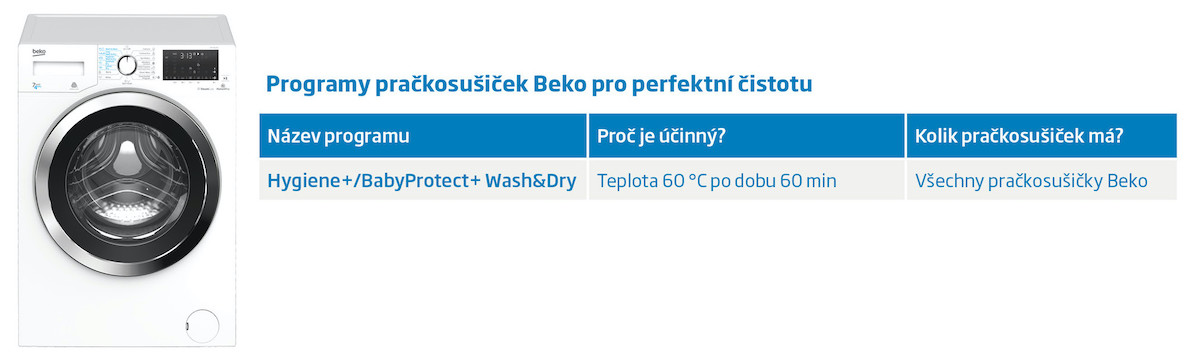Click the washer door glass window
Viewport: 1190px width, 361px height.
[121, 182]
